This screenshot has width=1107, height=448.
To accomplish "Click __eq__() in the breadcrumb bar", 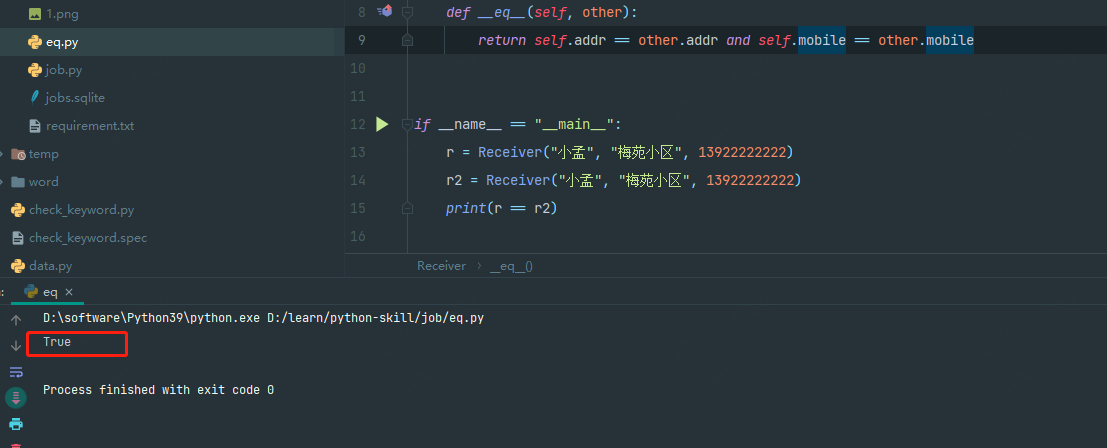I will (511, 266).
